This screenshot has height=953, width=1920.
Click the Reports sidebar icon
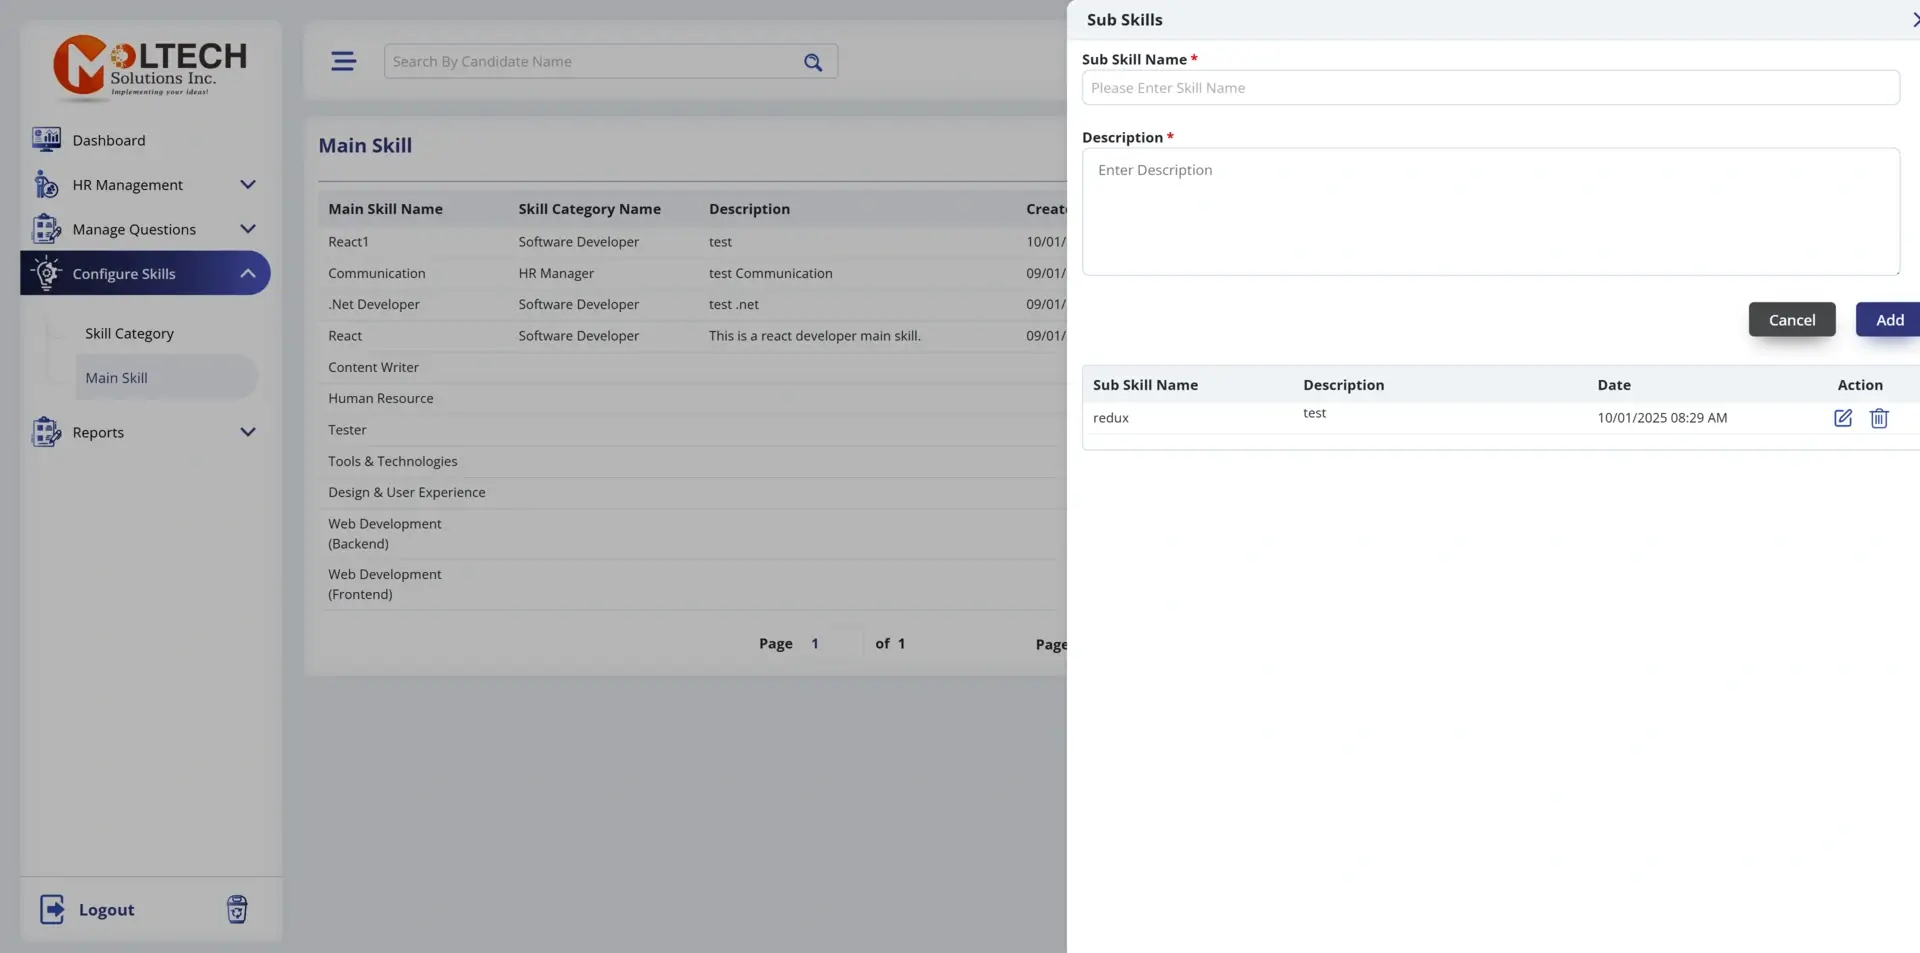pos(46,432)
